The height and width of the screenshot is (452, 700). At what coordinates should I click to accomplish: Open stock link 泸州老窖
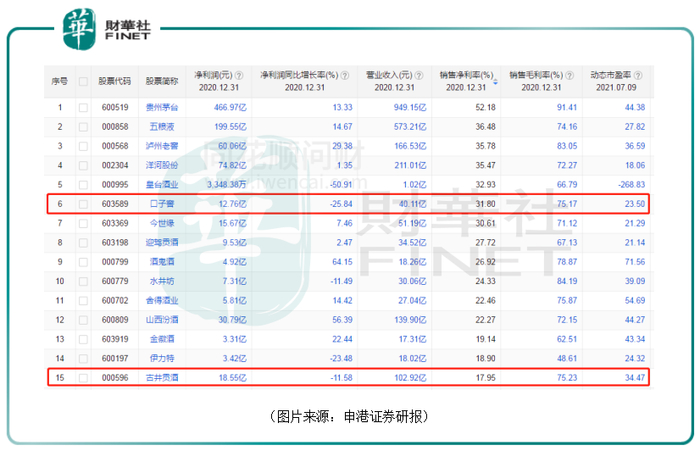pos(162,146)
